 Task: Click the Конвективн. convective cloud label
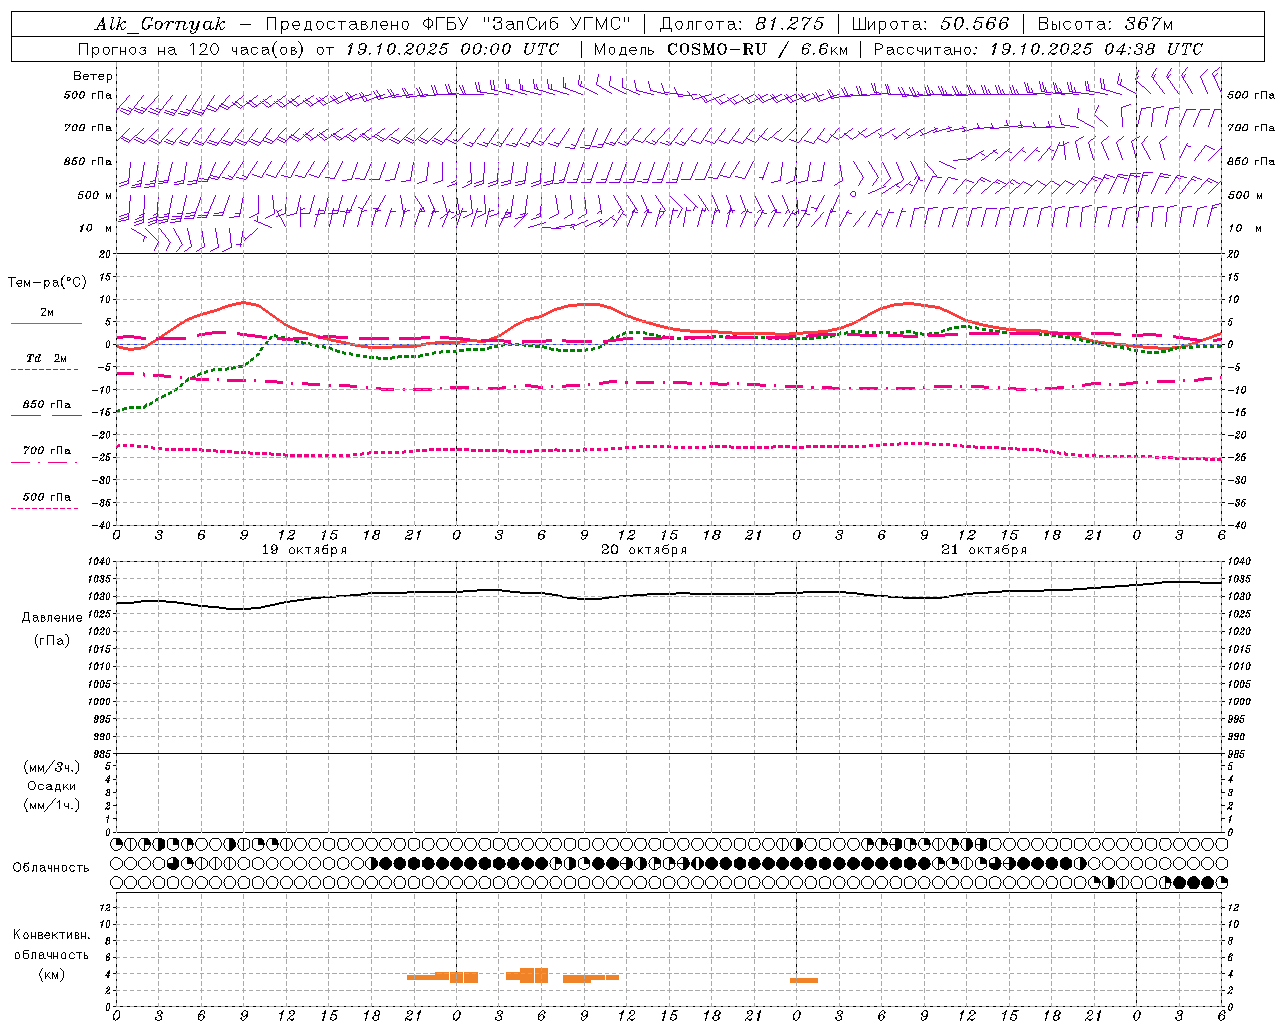click(x=51, y=935)
